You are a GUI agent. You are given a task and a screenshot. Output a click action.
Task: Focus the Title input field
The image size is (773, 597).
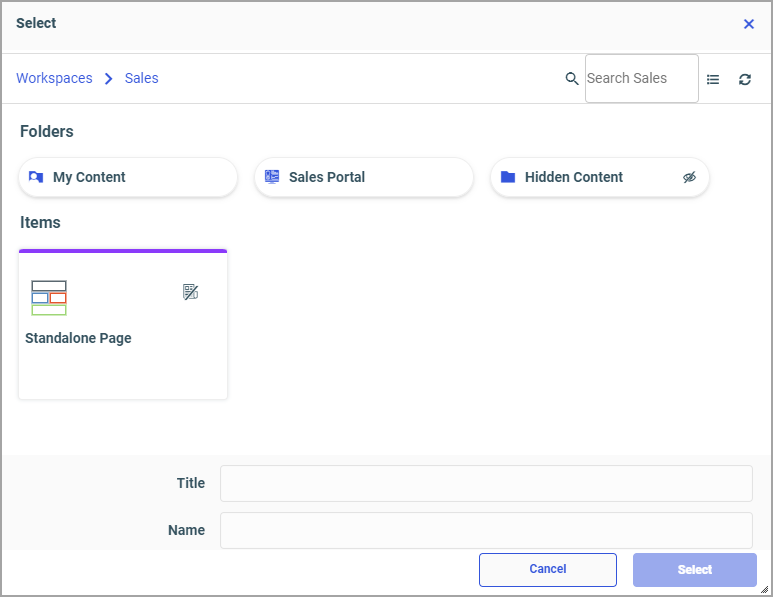pos(486,483)
